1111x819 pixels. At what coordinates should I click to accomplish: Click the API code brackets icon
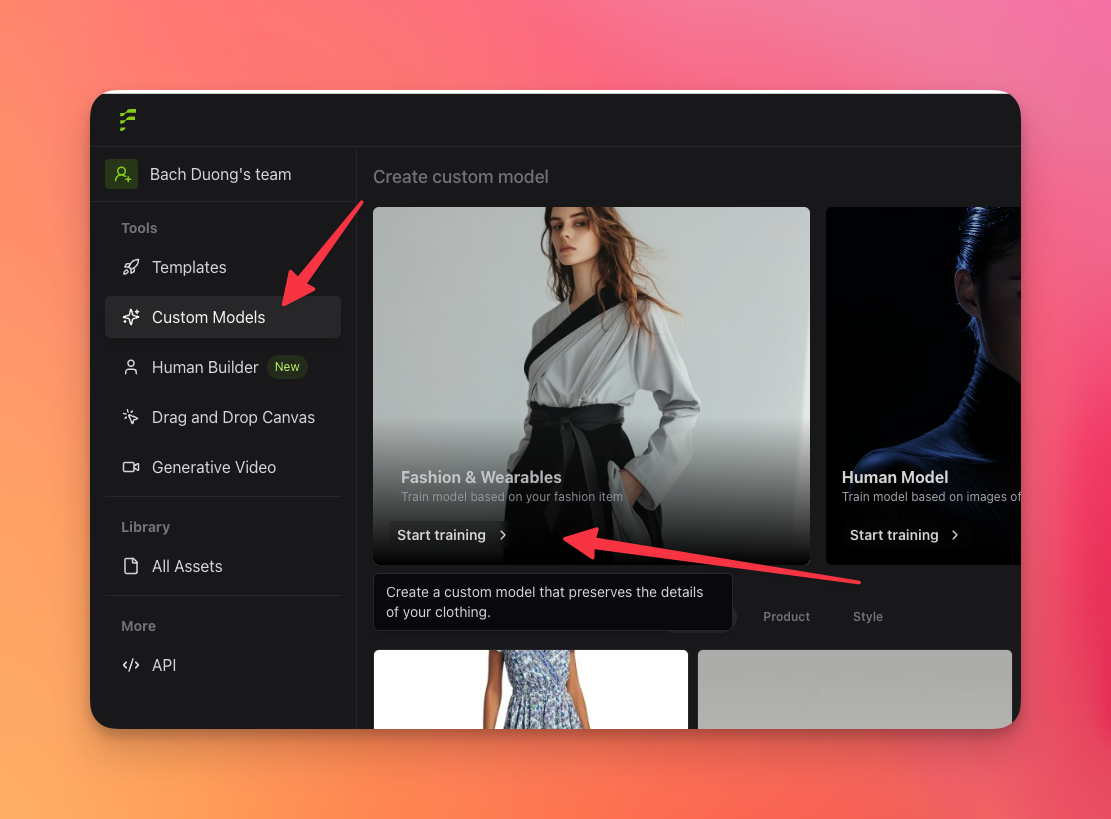(131, 665)
